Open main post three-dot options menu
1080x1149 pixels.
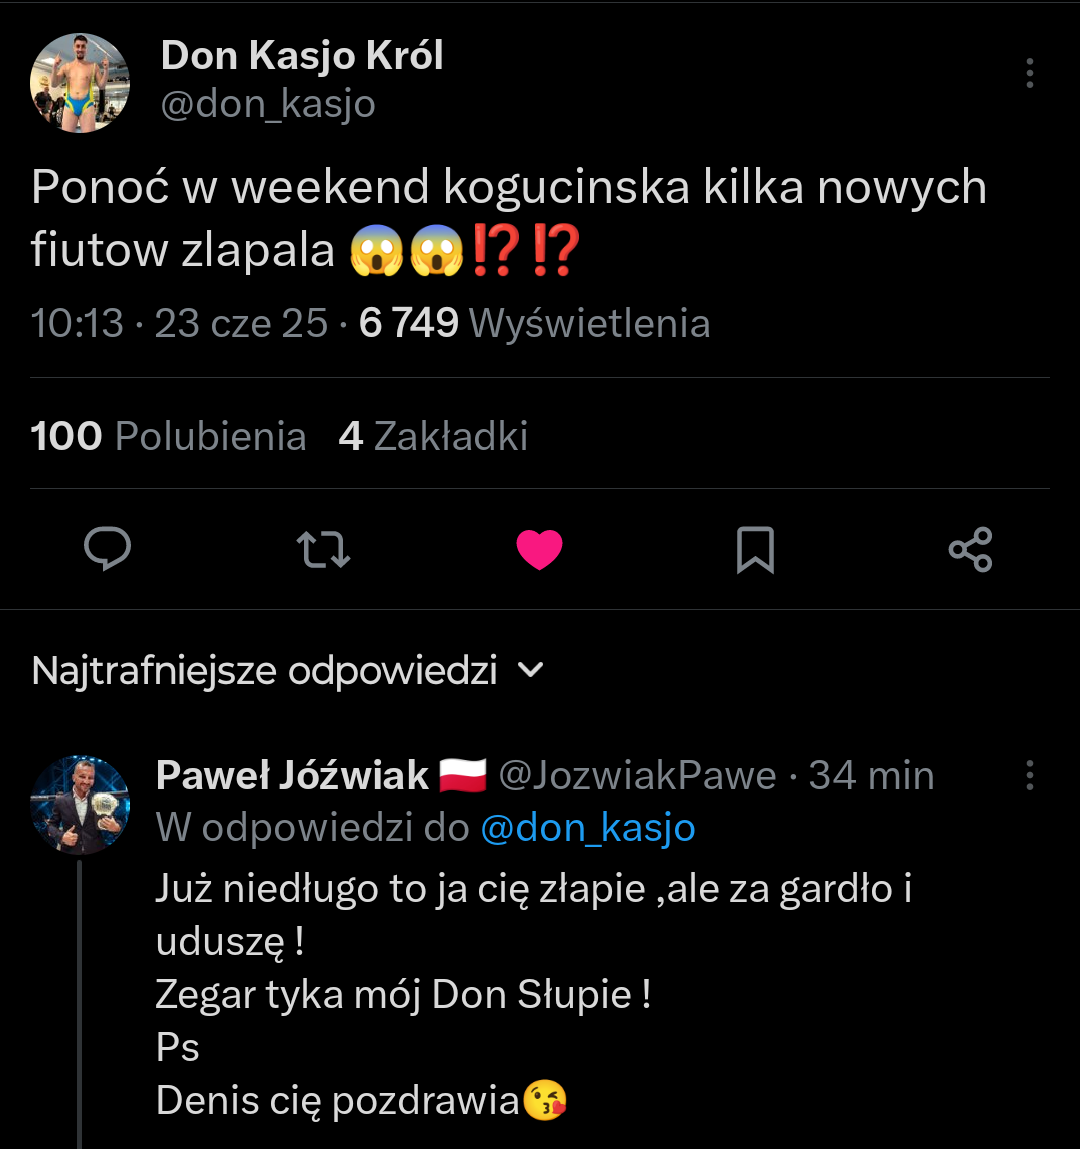tap(1030, 73)
